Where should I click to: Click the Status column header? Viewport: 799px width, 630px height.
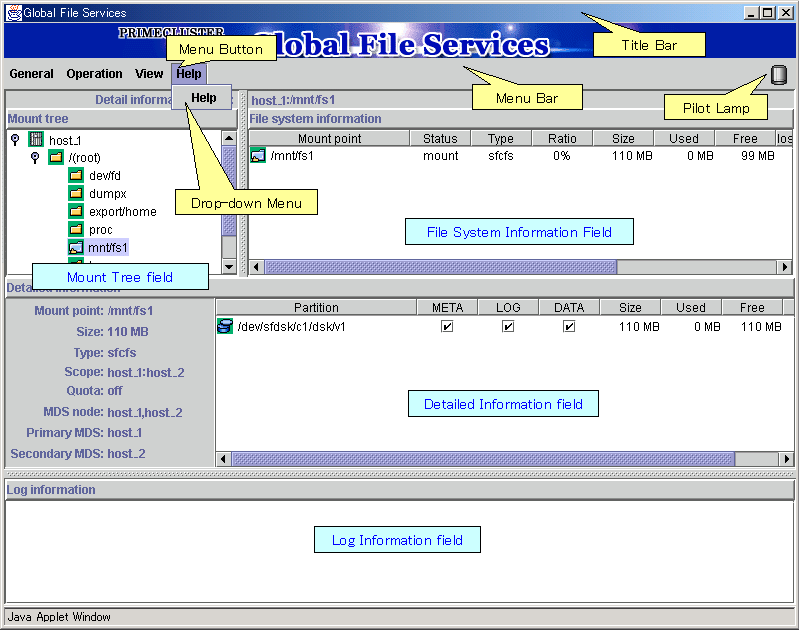(440, 139)
